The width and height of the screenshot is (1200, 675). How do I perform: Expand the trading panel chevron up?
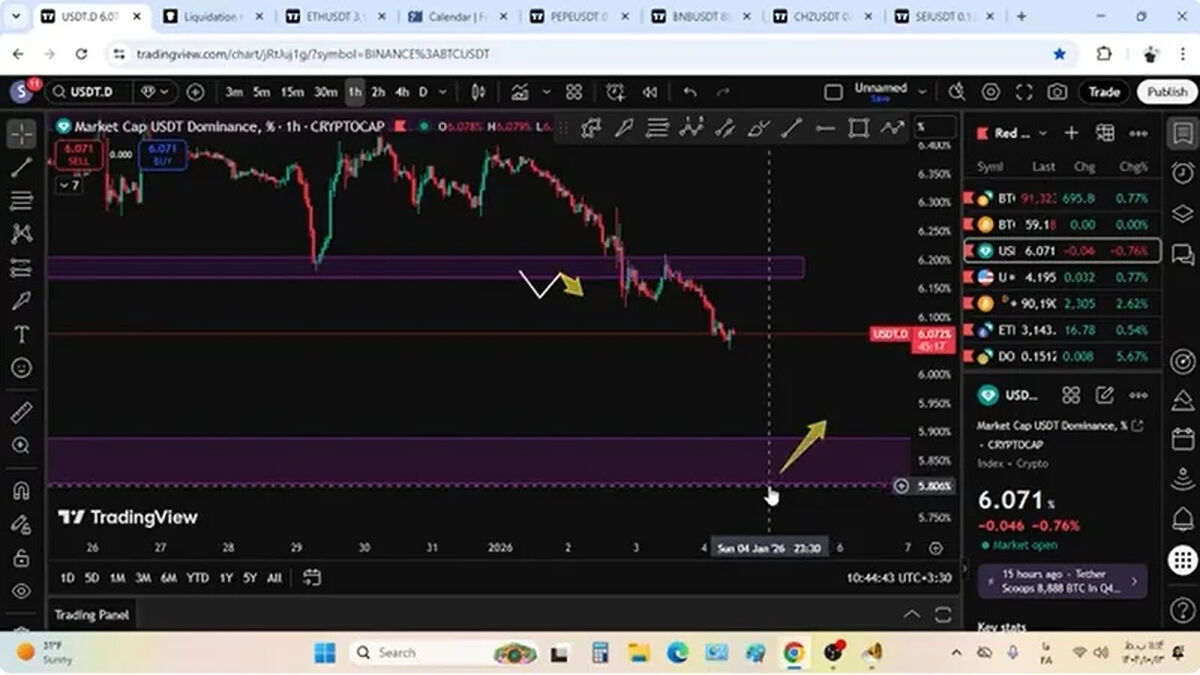pyautogui.click(x=911, y=614)
